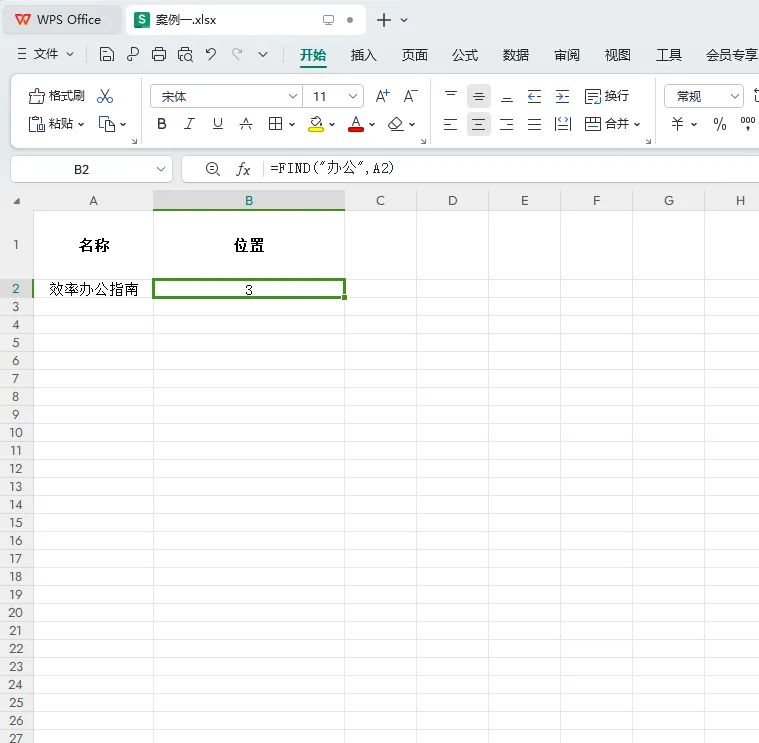Click the thousands separator icon
The image size is (759, 743).
[748, 123]
